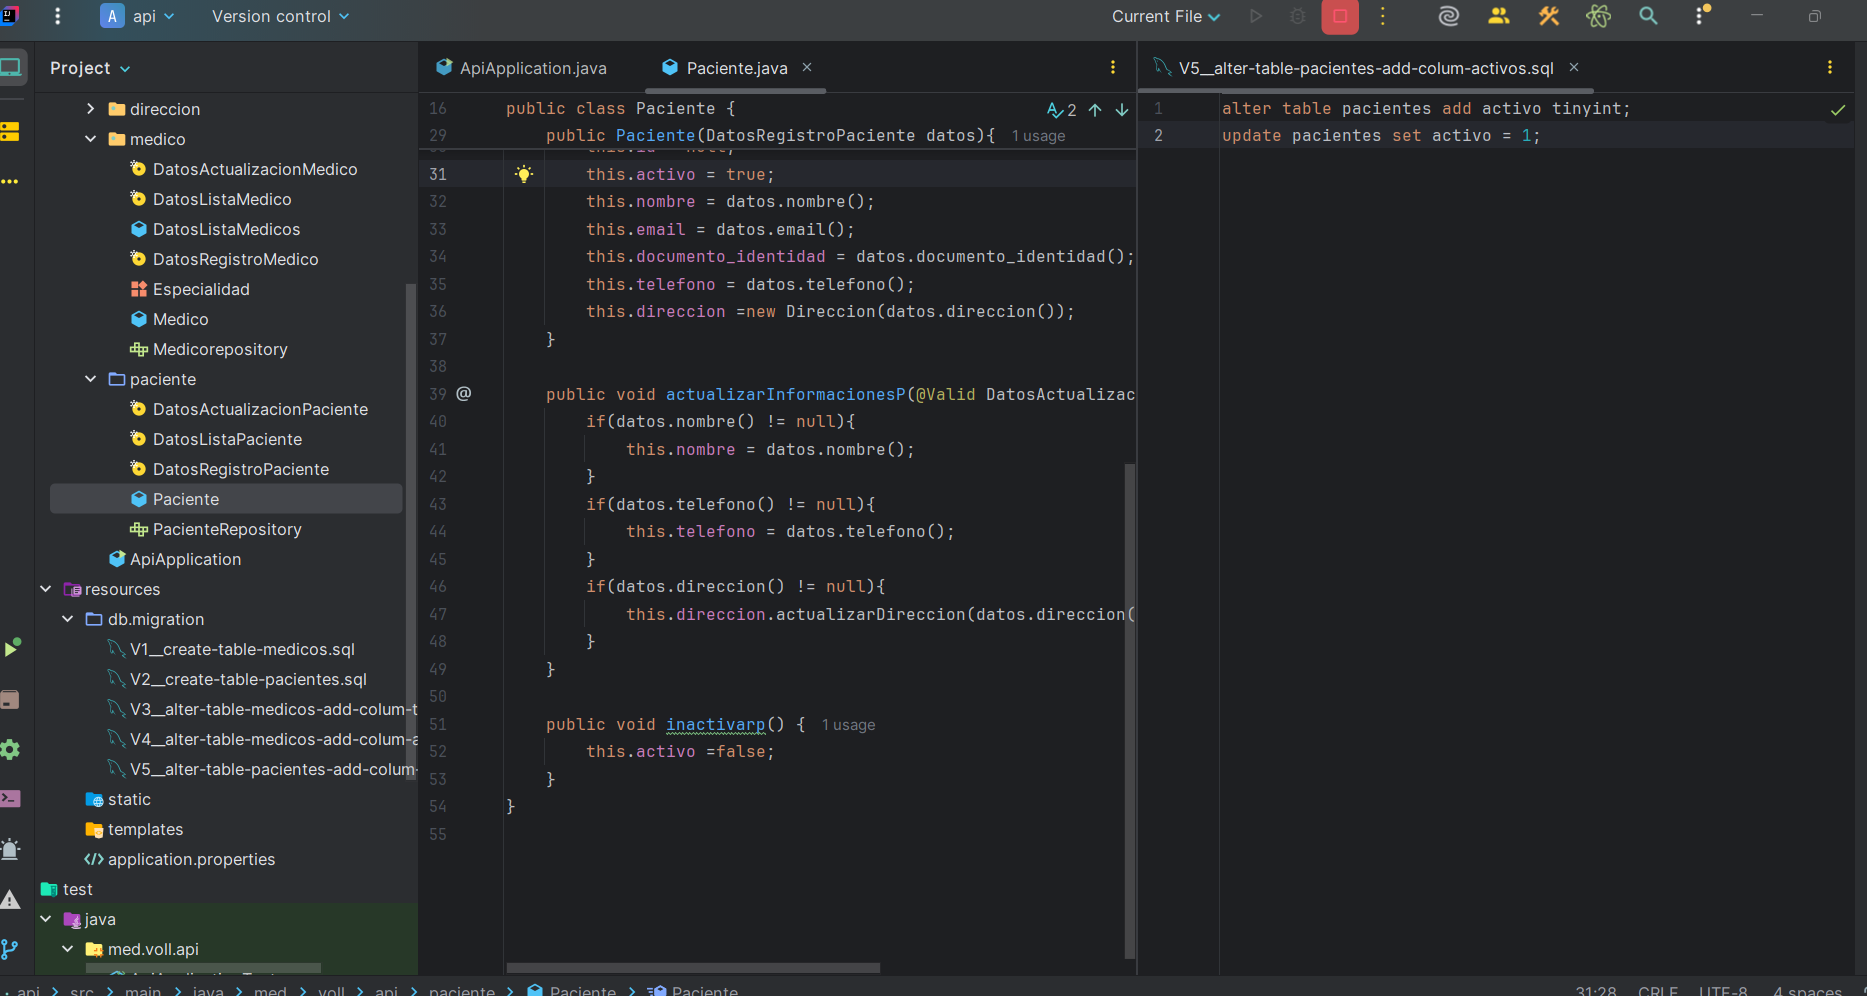Image resolution: width=1867 pixels, height=996 pixels.
Task: Open IDE settings and updates icon
Action: (1701, 16)
